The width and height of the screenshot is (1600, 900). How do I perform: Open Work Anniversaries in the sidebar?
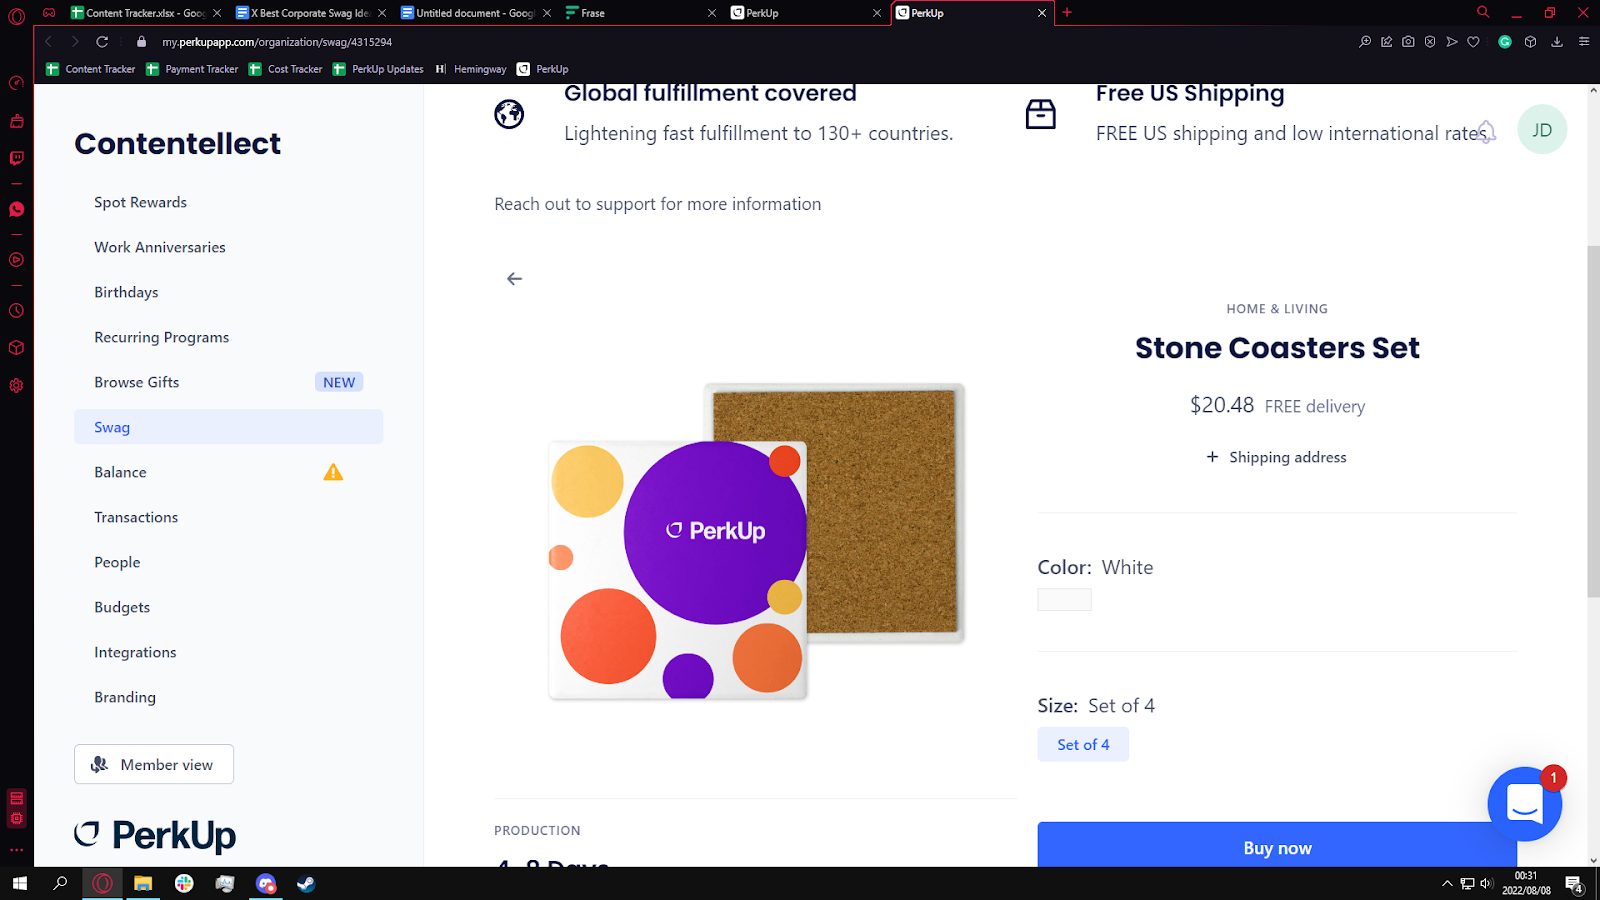click(x=160, y=247)
